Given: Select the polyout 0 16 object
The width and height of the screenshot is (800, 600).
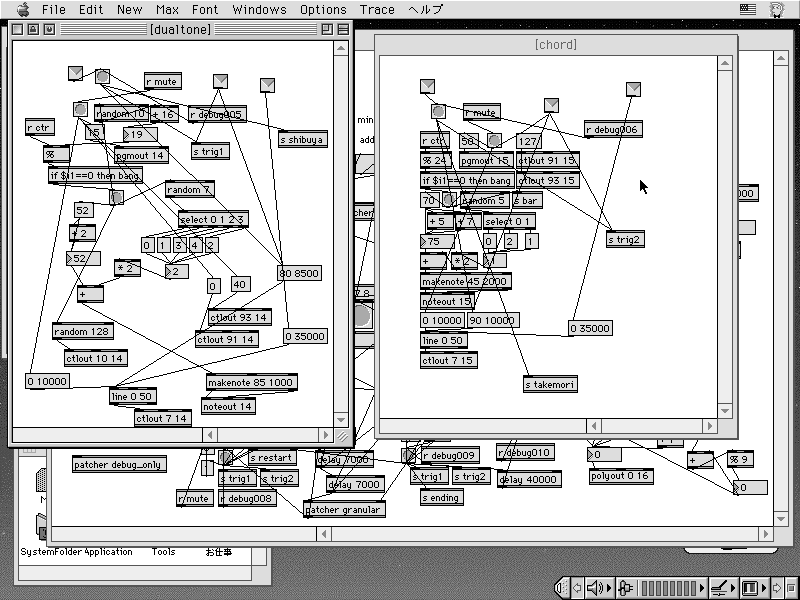Looking at the screenshot, I should click(621, 476).
